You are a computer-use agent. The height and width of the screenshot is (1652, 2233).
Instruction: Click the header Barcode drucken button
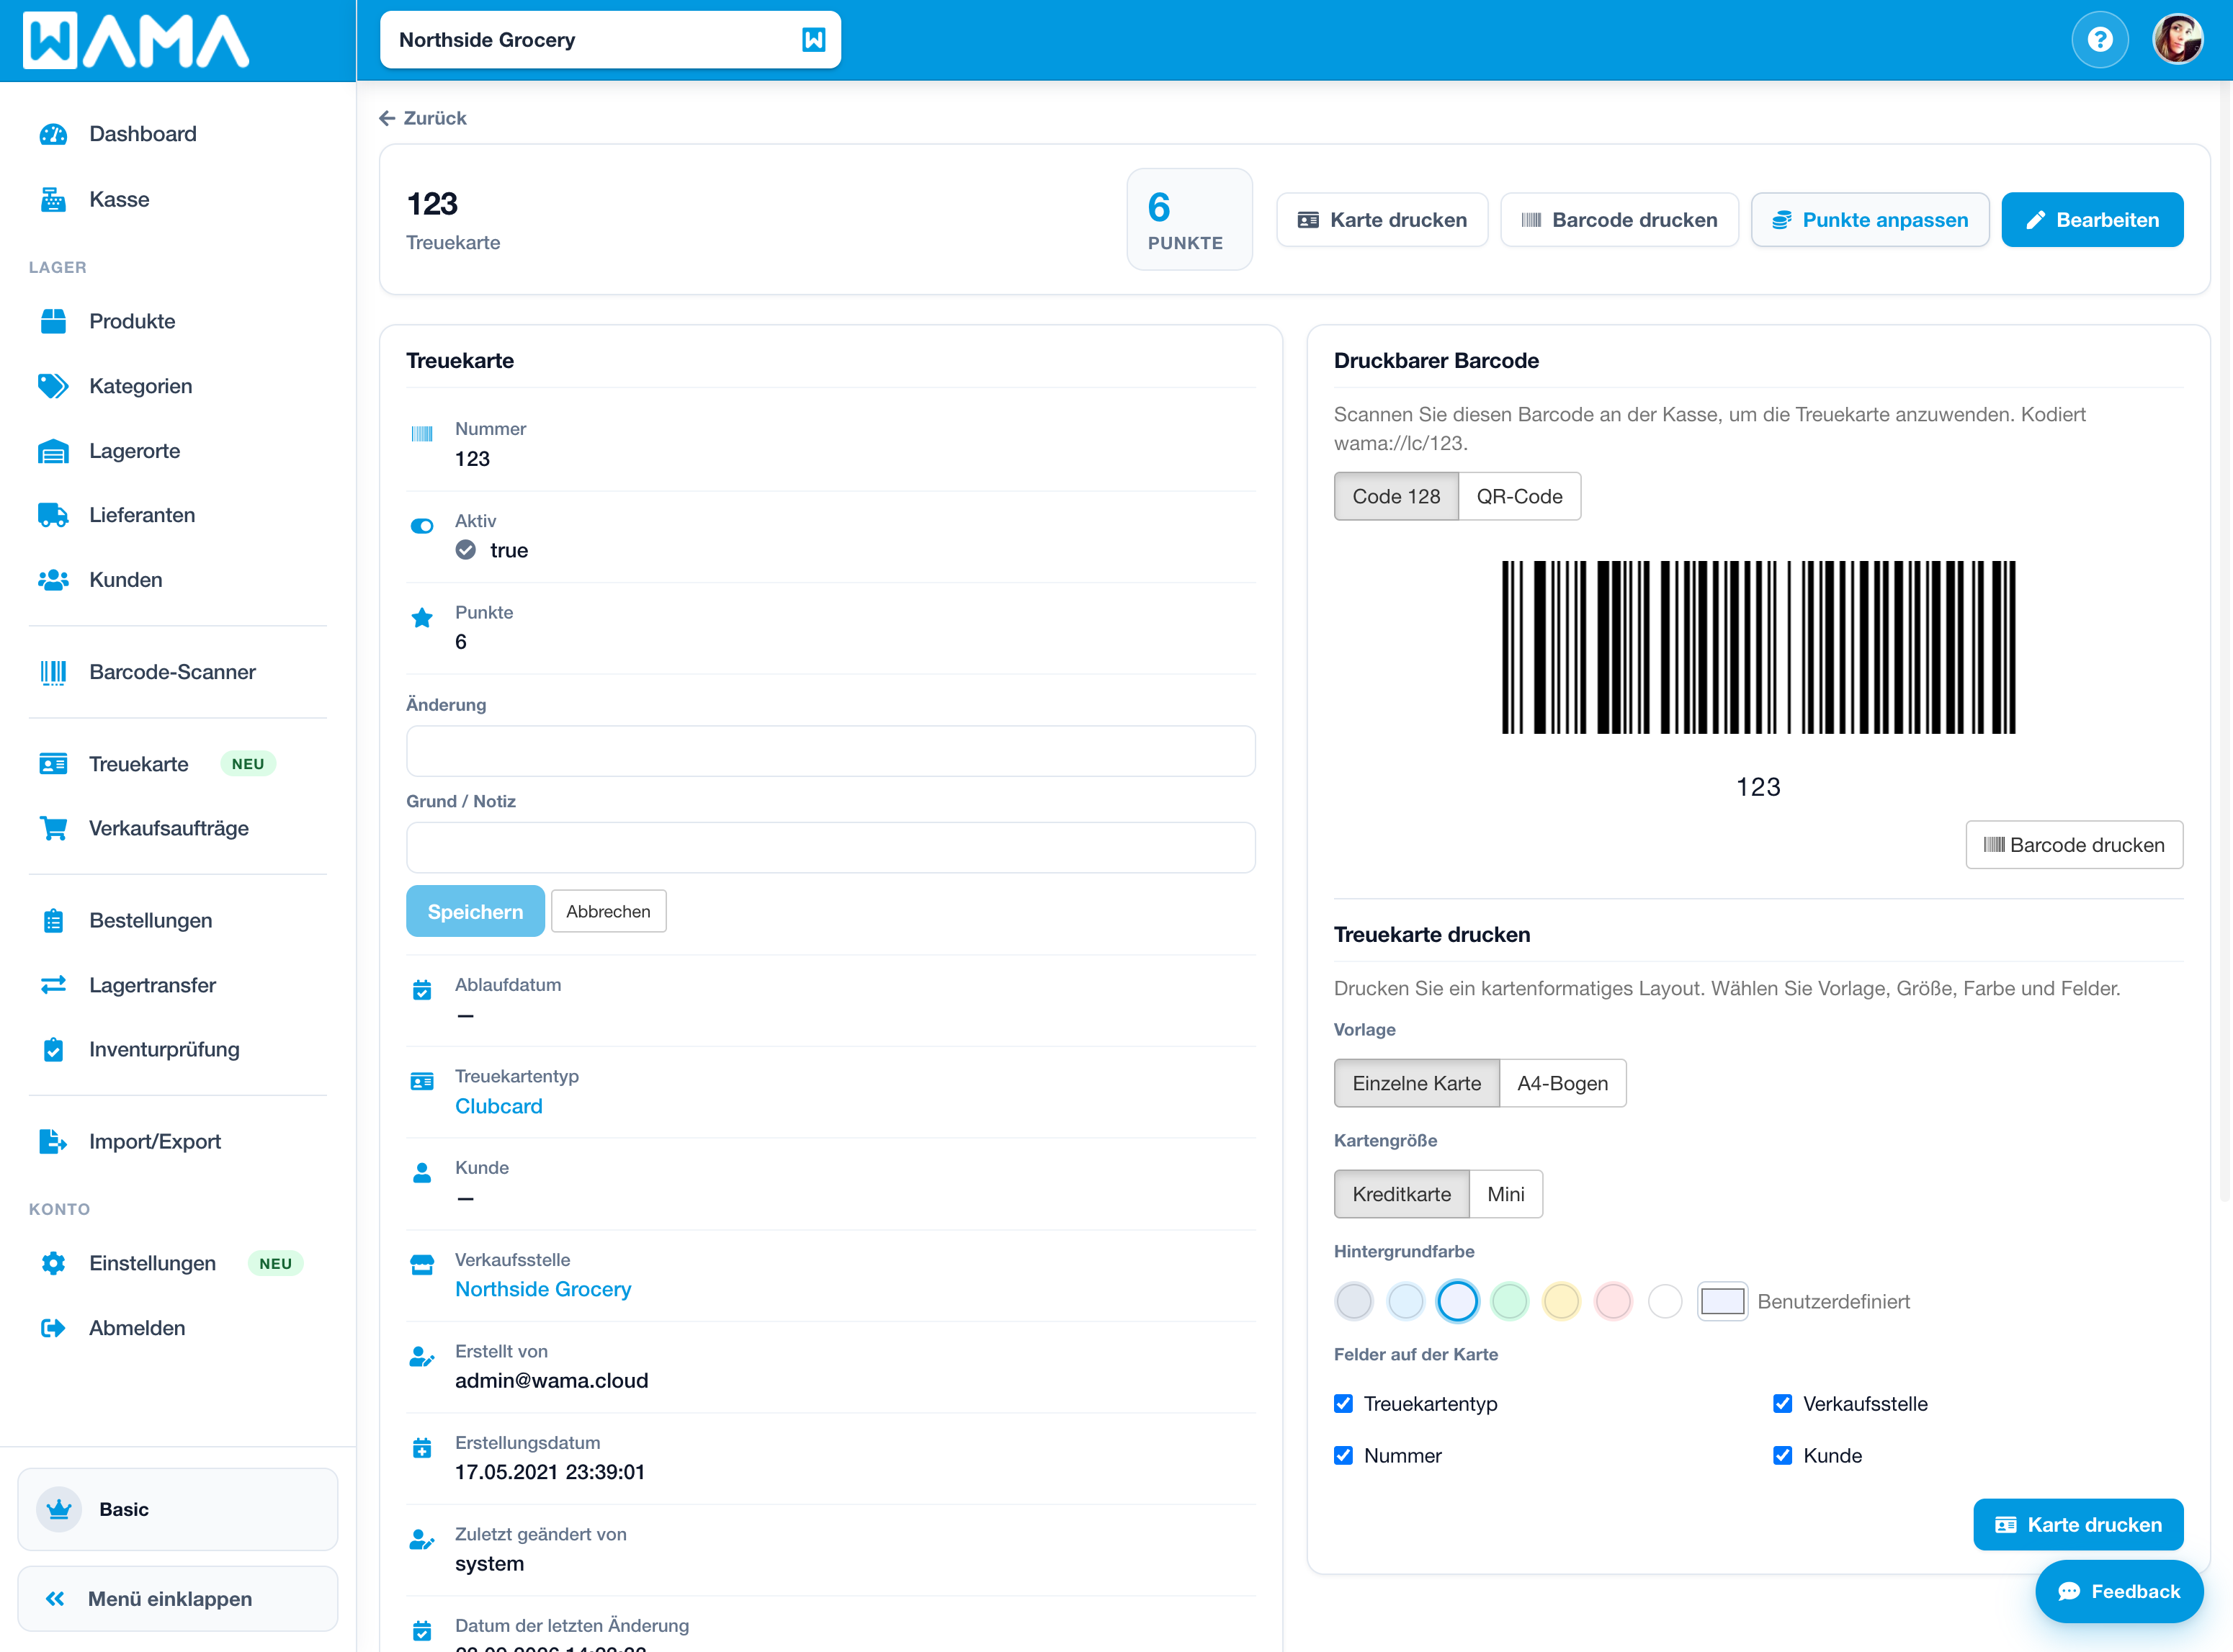pos(1619,220)
